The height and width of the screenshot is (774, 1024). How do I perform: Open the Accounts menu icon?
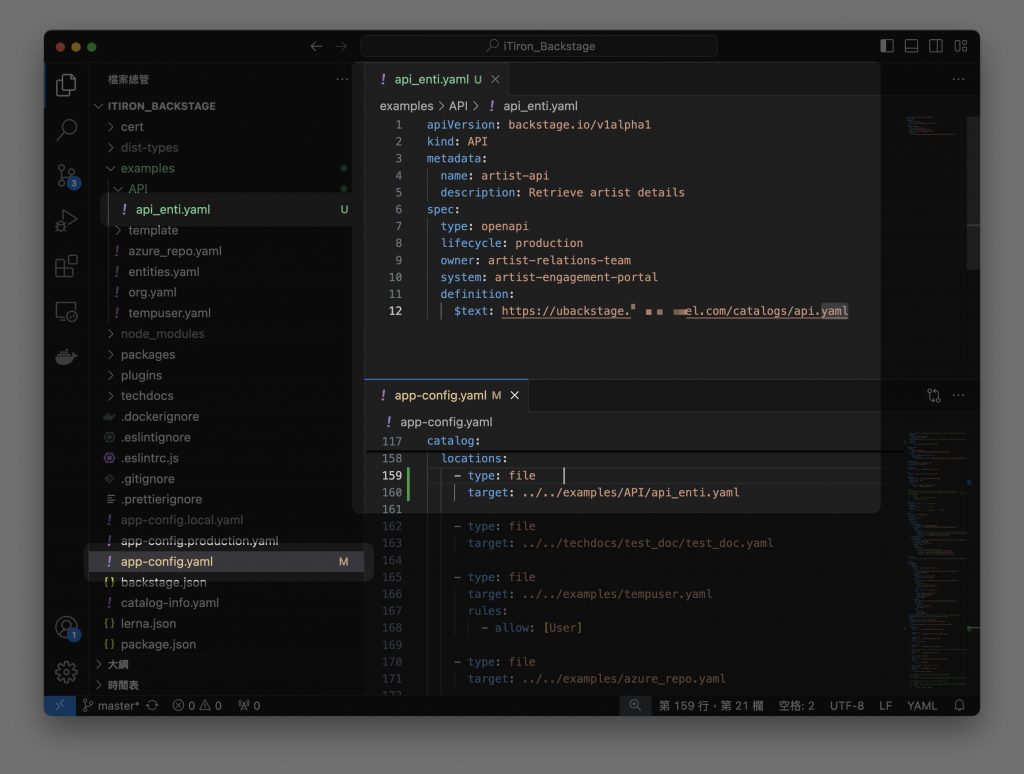67,628
